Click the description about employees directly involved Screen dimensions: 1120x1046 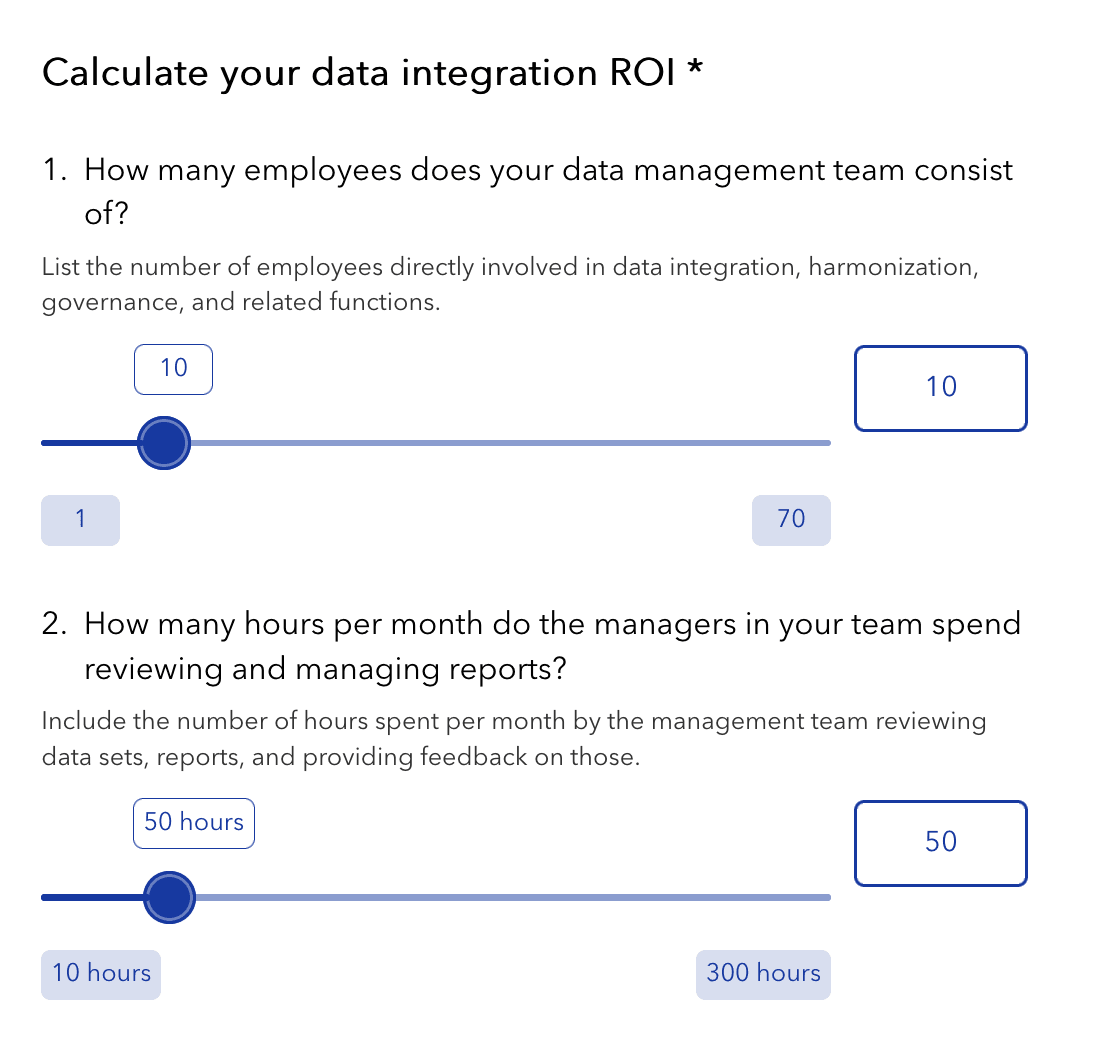pos(510,284)
